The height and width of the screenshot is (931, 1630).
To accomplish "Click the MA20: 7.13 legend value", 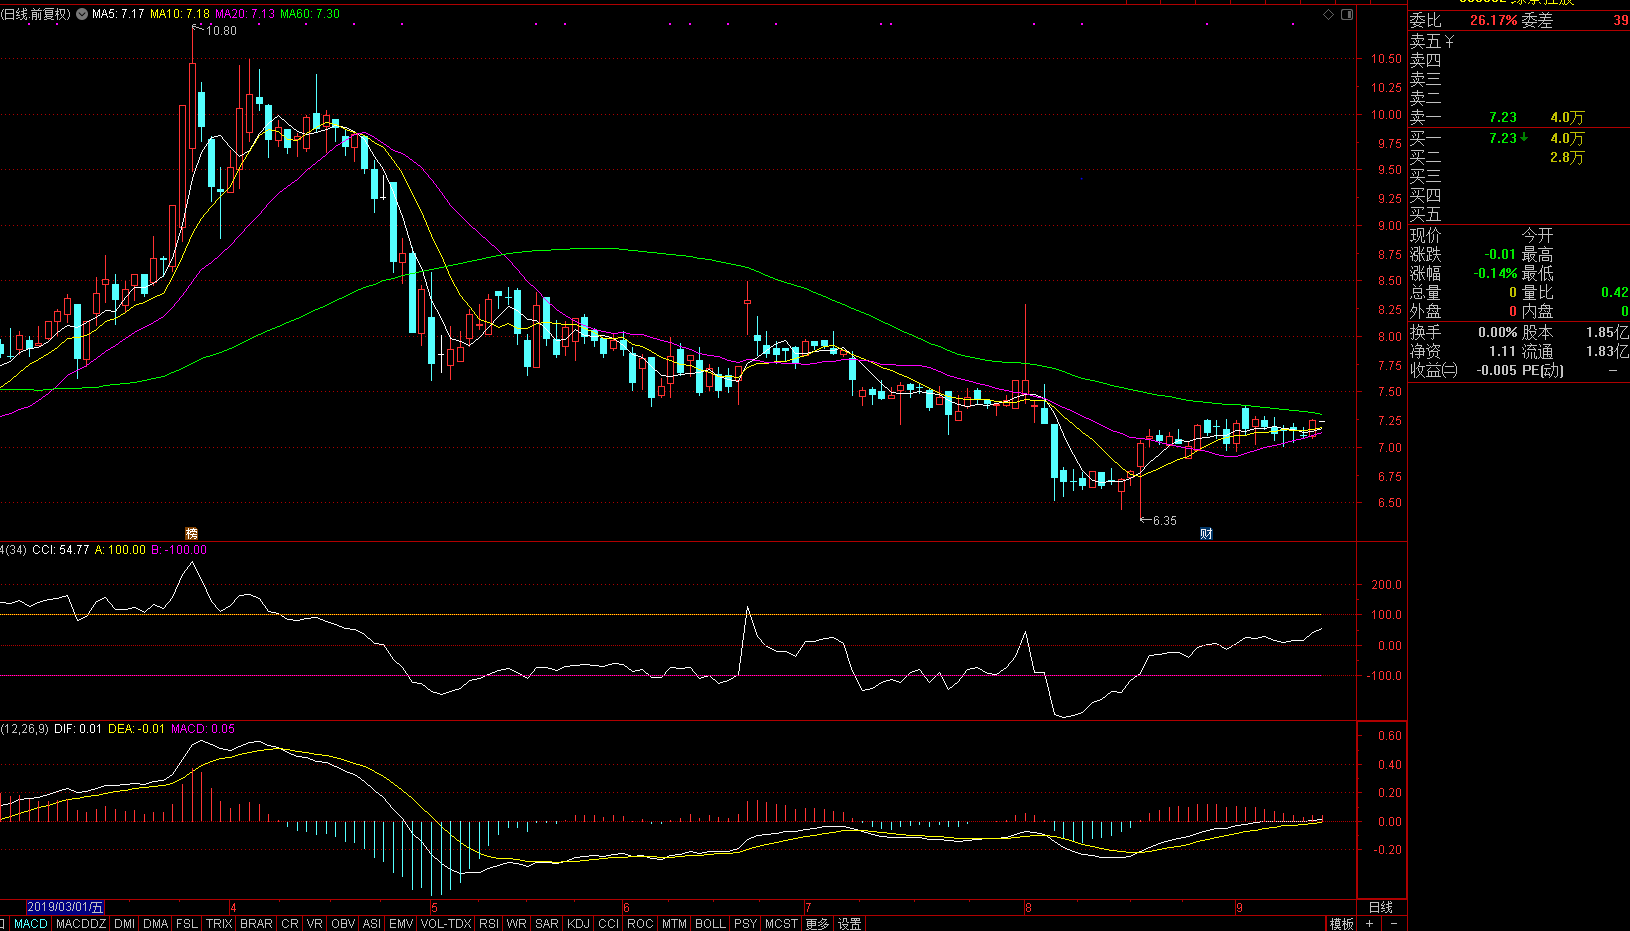I will click(245, 14).
